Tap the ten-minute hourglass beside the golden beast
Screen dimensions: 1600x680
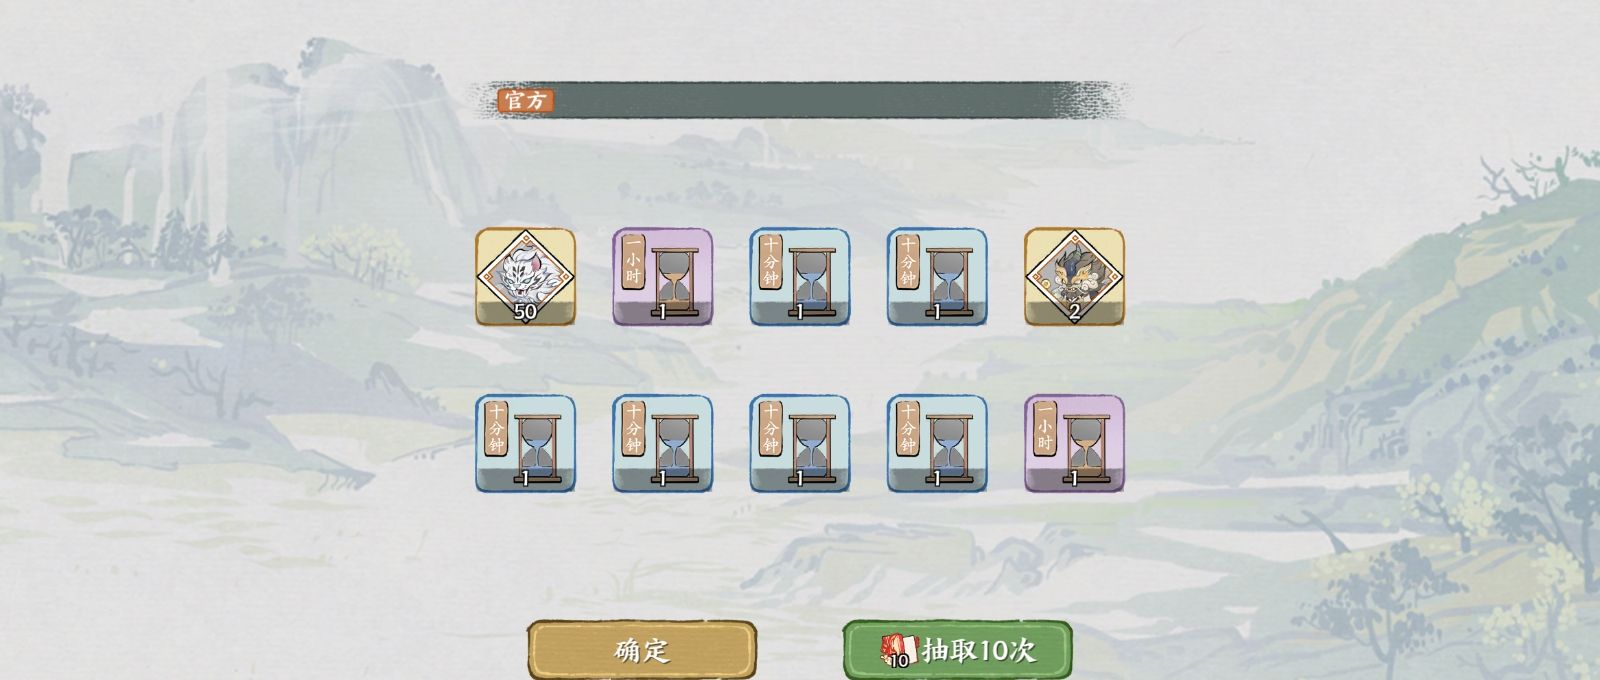click(937, 277)
